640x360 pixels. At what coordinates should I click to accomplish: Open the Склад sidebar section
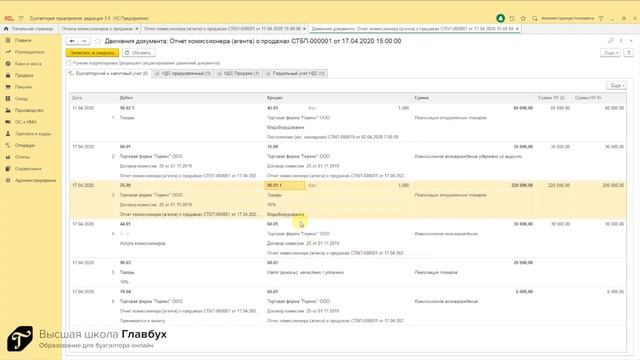21,98
